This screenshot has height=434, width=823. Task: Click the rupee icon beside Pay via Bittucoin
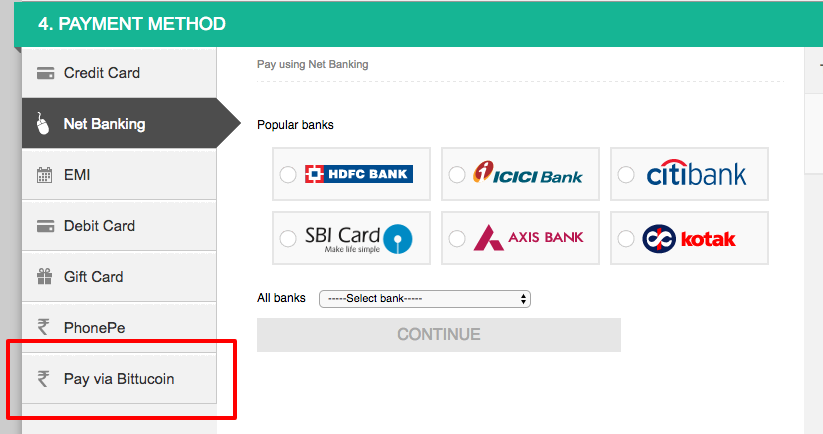(x=44, y=378)
